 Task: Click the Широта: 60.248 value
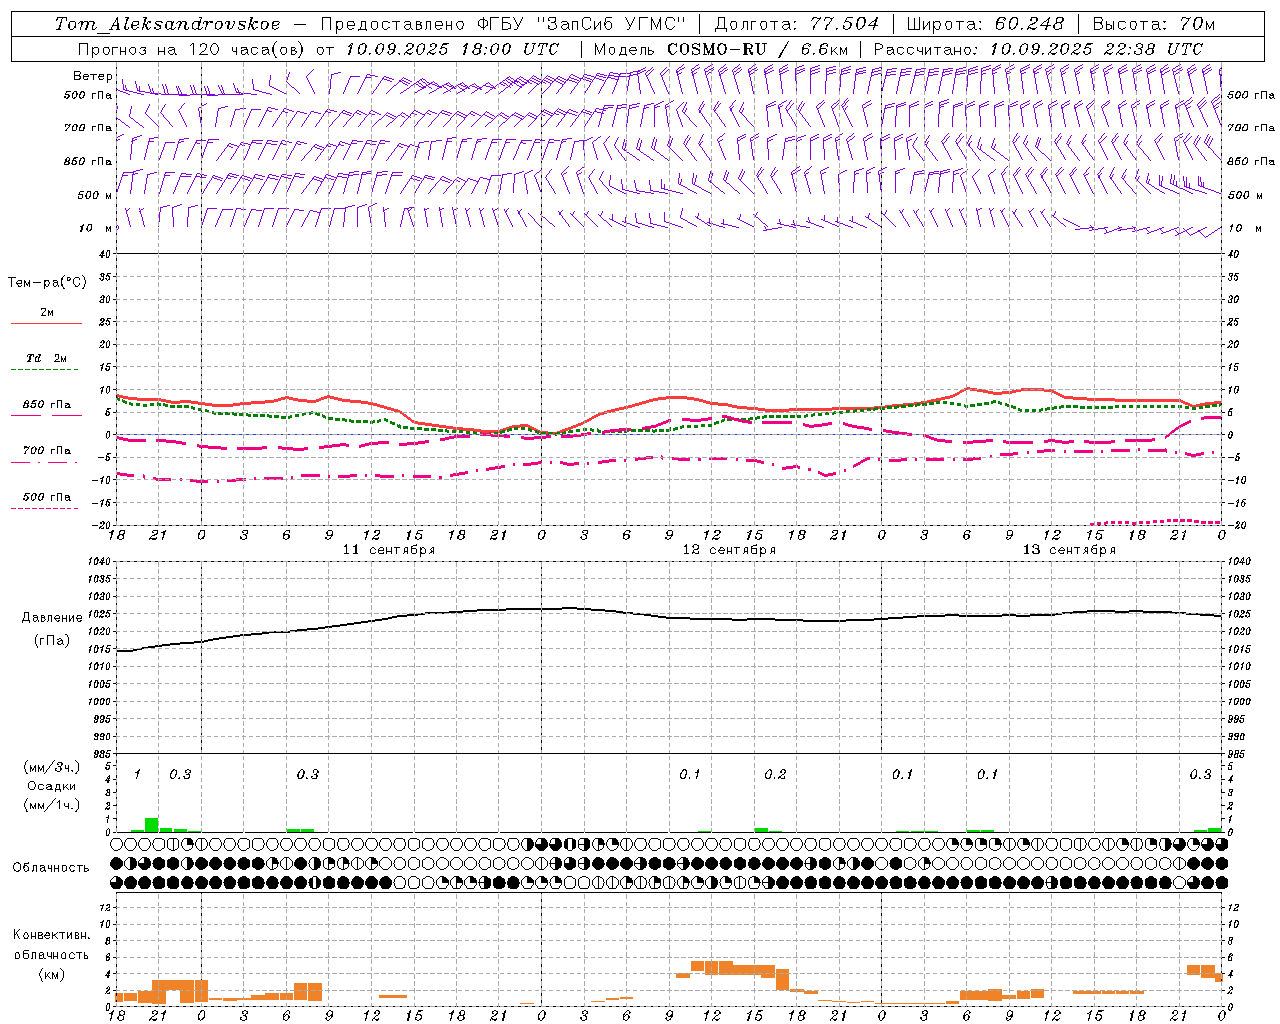pyautogui.click(x=985, y=24)
